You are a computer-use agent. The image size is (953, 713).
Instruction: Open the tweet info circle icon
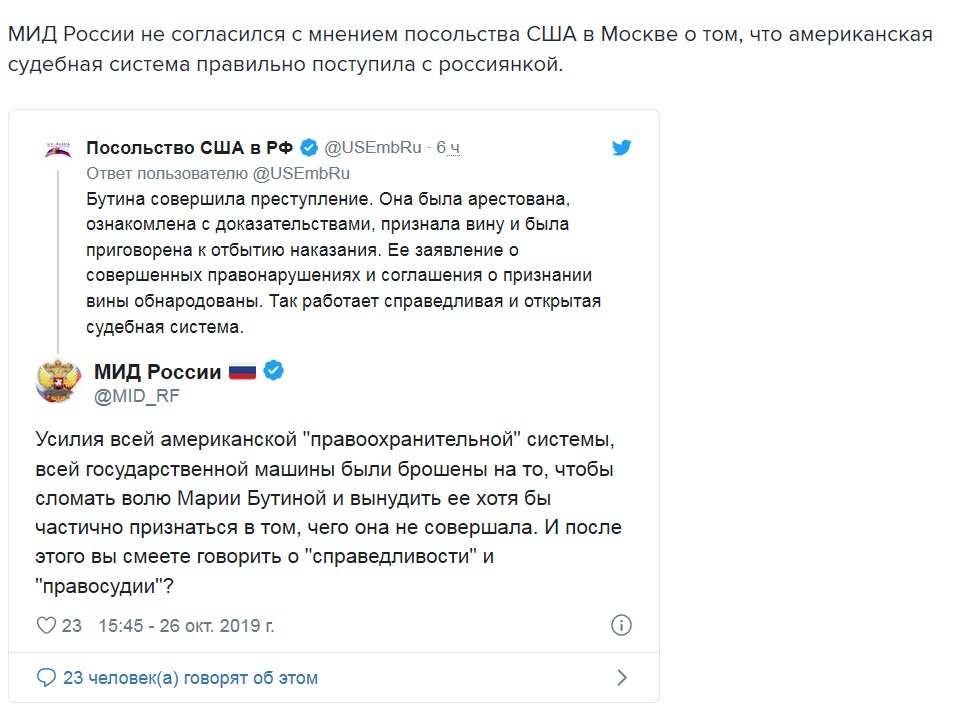tap(621, 625)
